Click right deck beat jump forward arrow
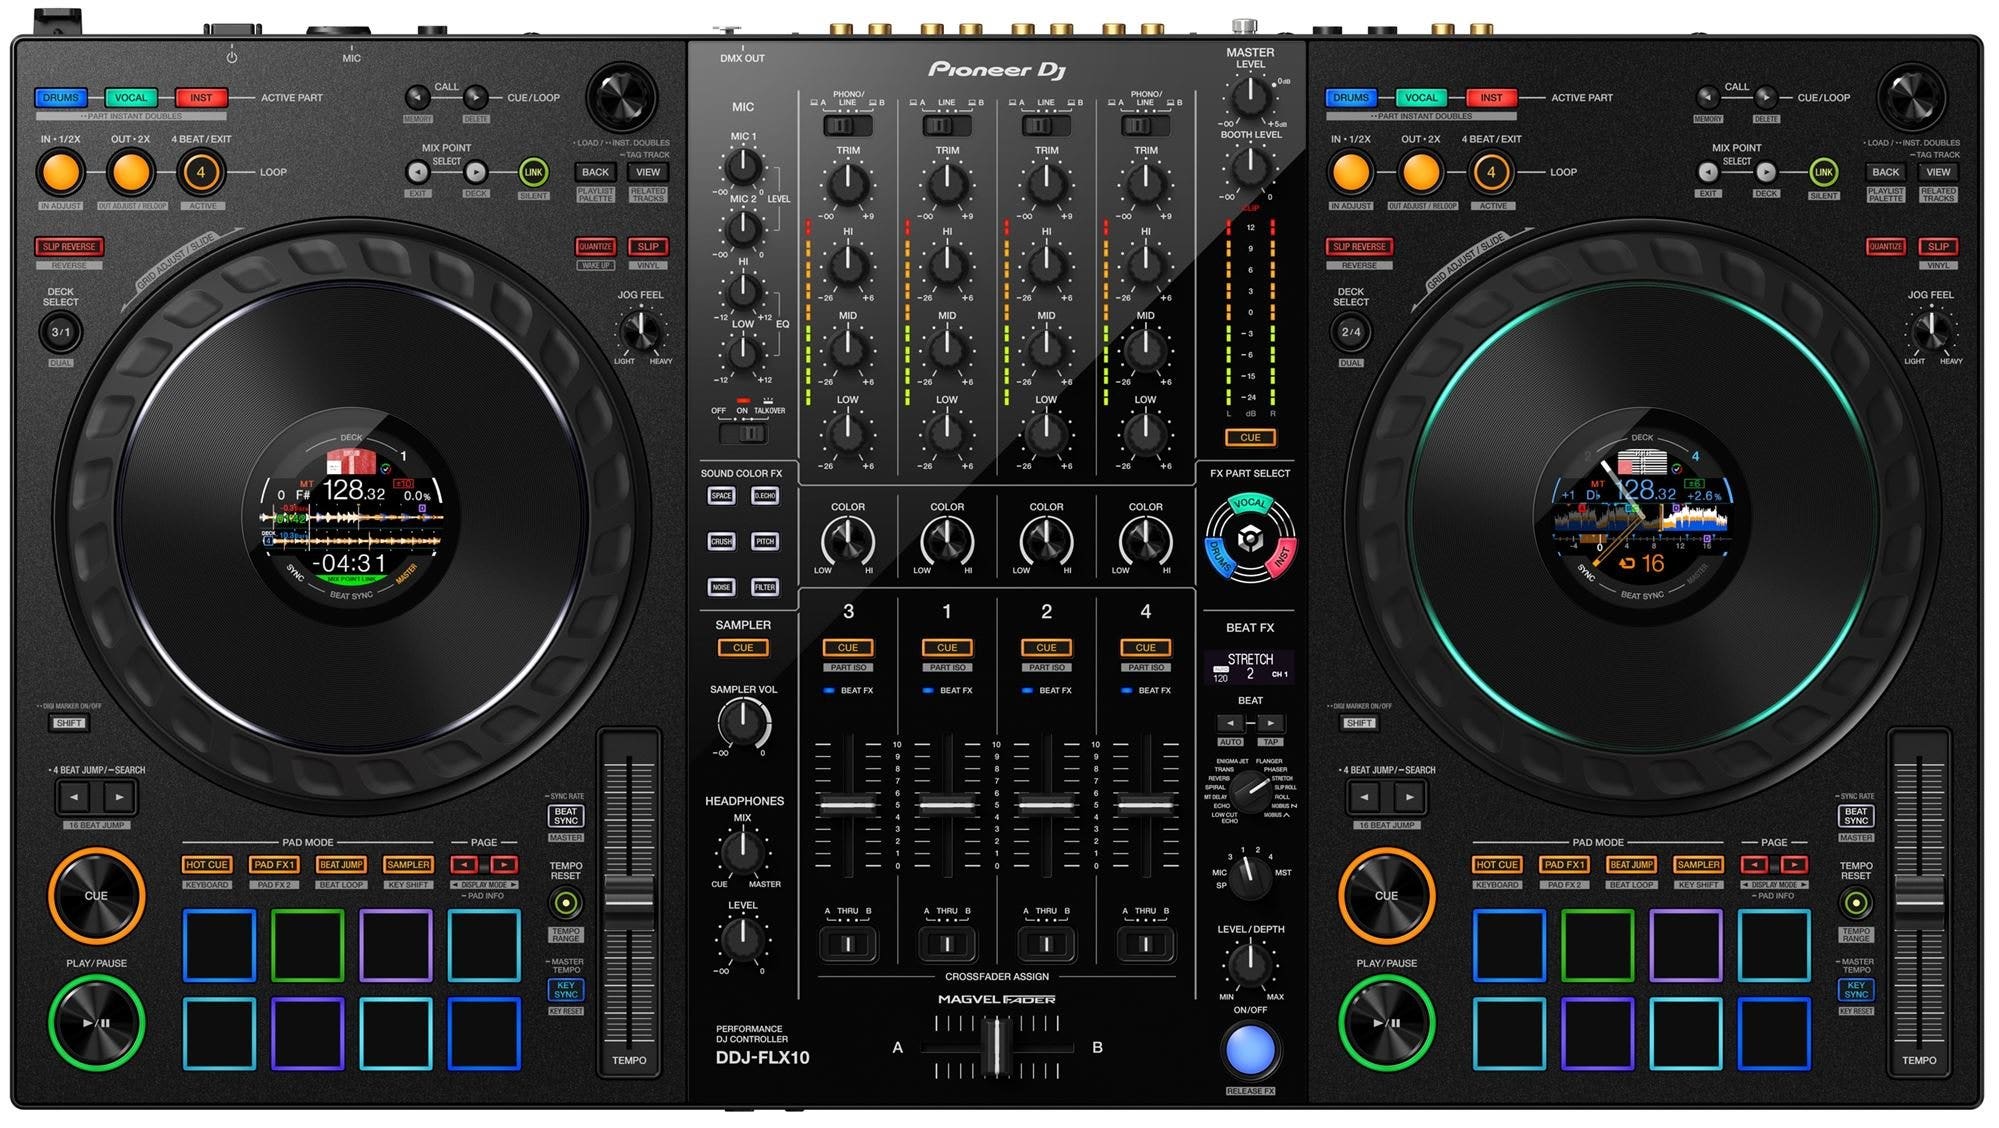Image resolution: width=1999 pixels, height=1128 pixels. (1409, 797)
